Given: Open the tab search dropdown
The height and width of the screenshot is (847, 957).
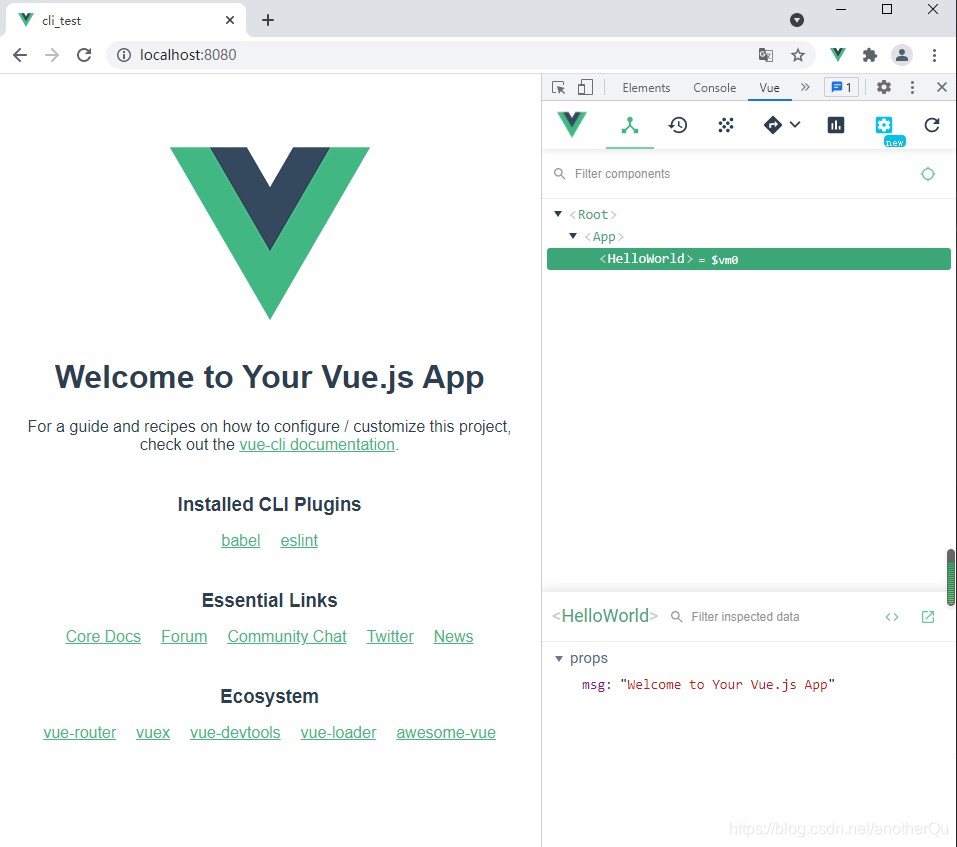Looking at the screenshot, I should (x=796, y=20).
